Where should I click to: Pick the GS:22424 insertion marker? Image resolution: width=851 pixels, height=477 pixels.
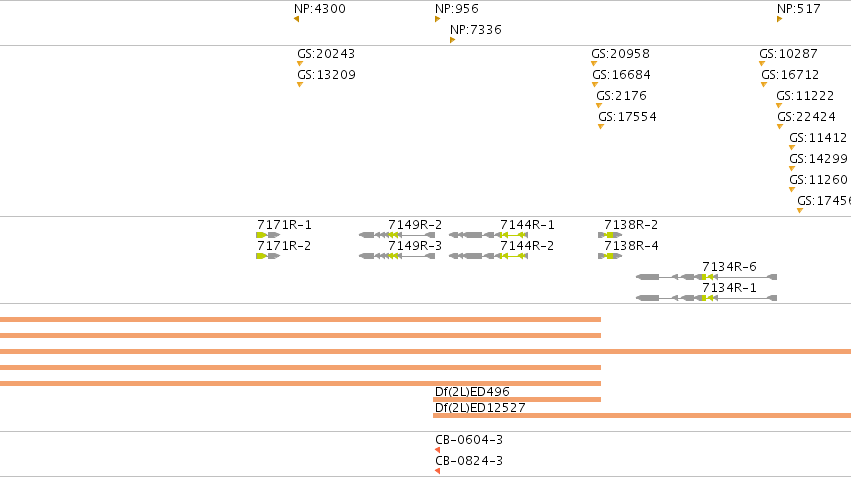tap(780, 127)
